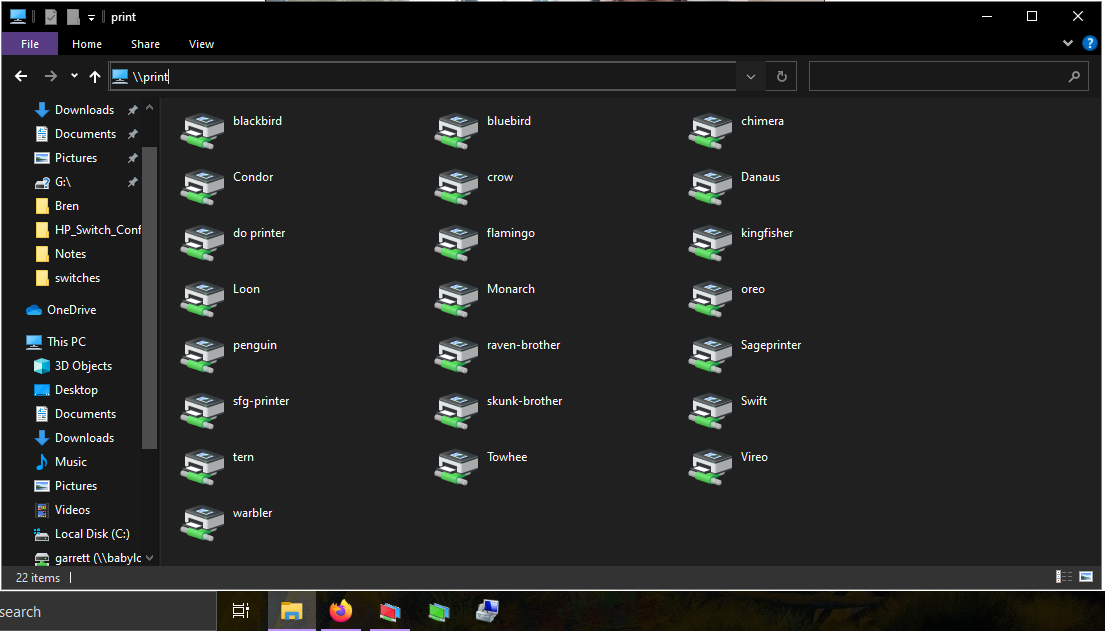Select the tern printer icon
The width and height of the screenshot is (1105, 631).
click(203, 467)
